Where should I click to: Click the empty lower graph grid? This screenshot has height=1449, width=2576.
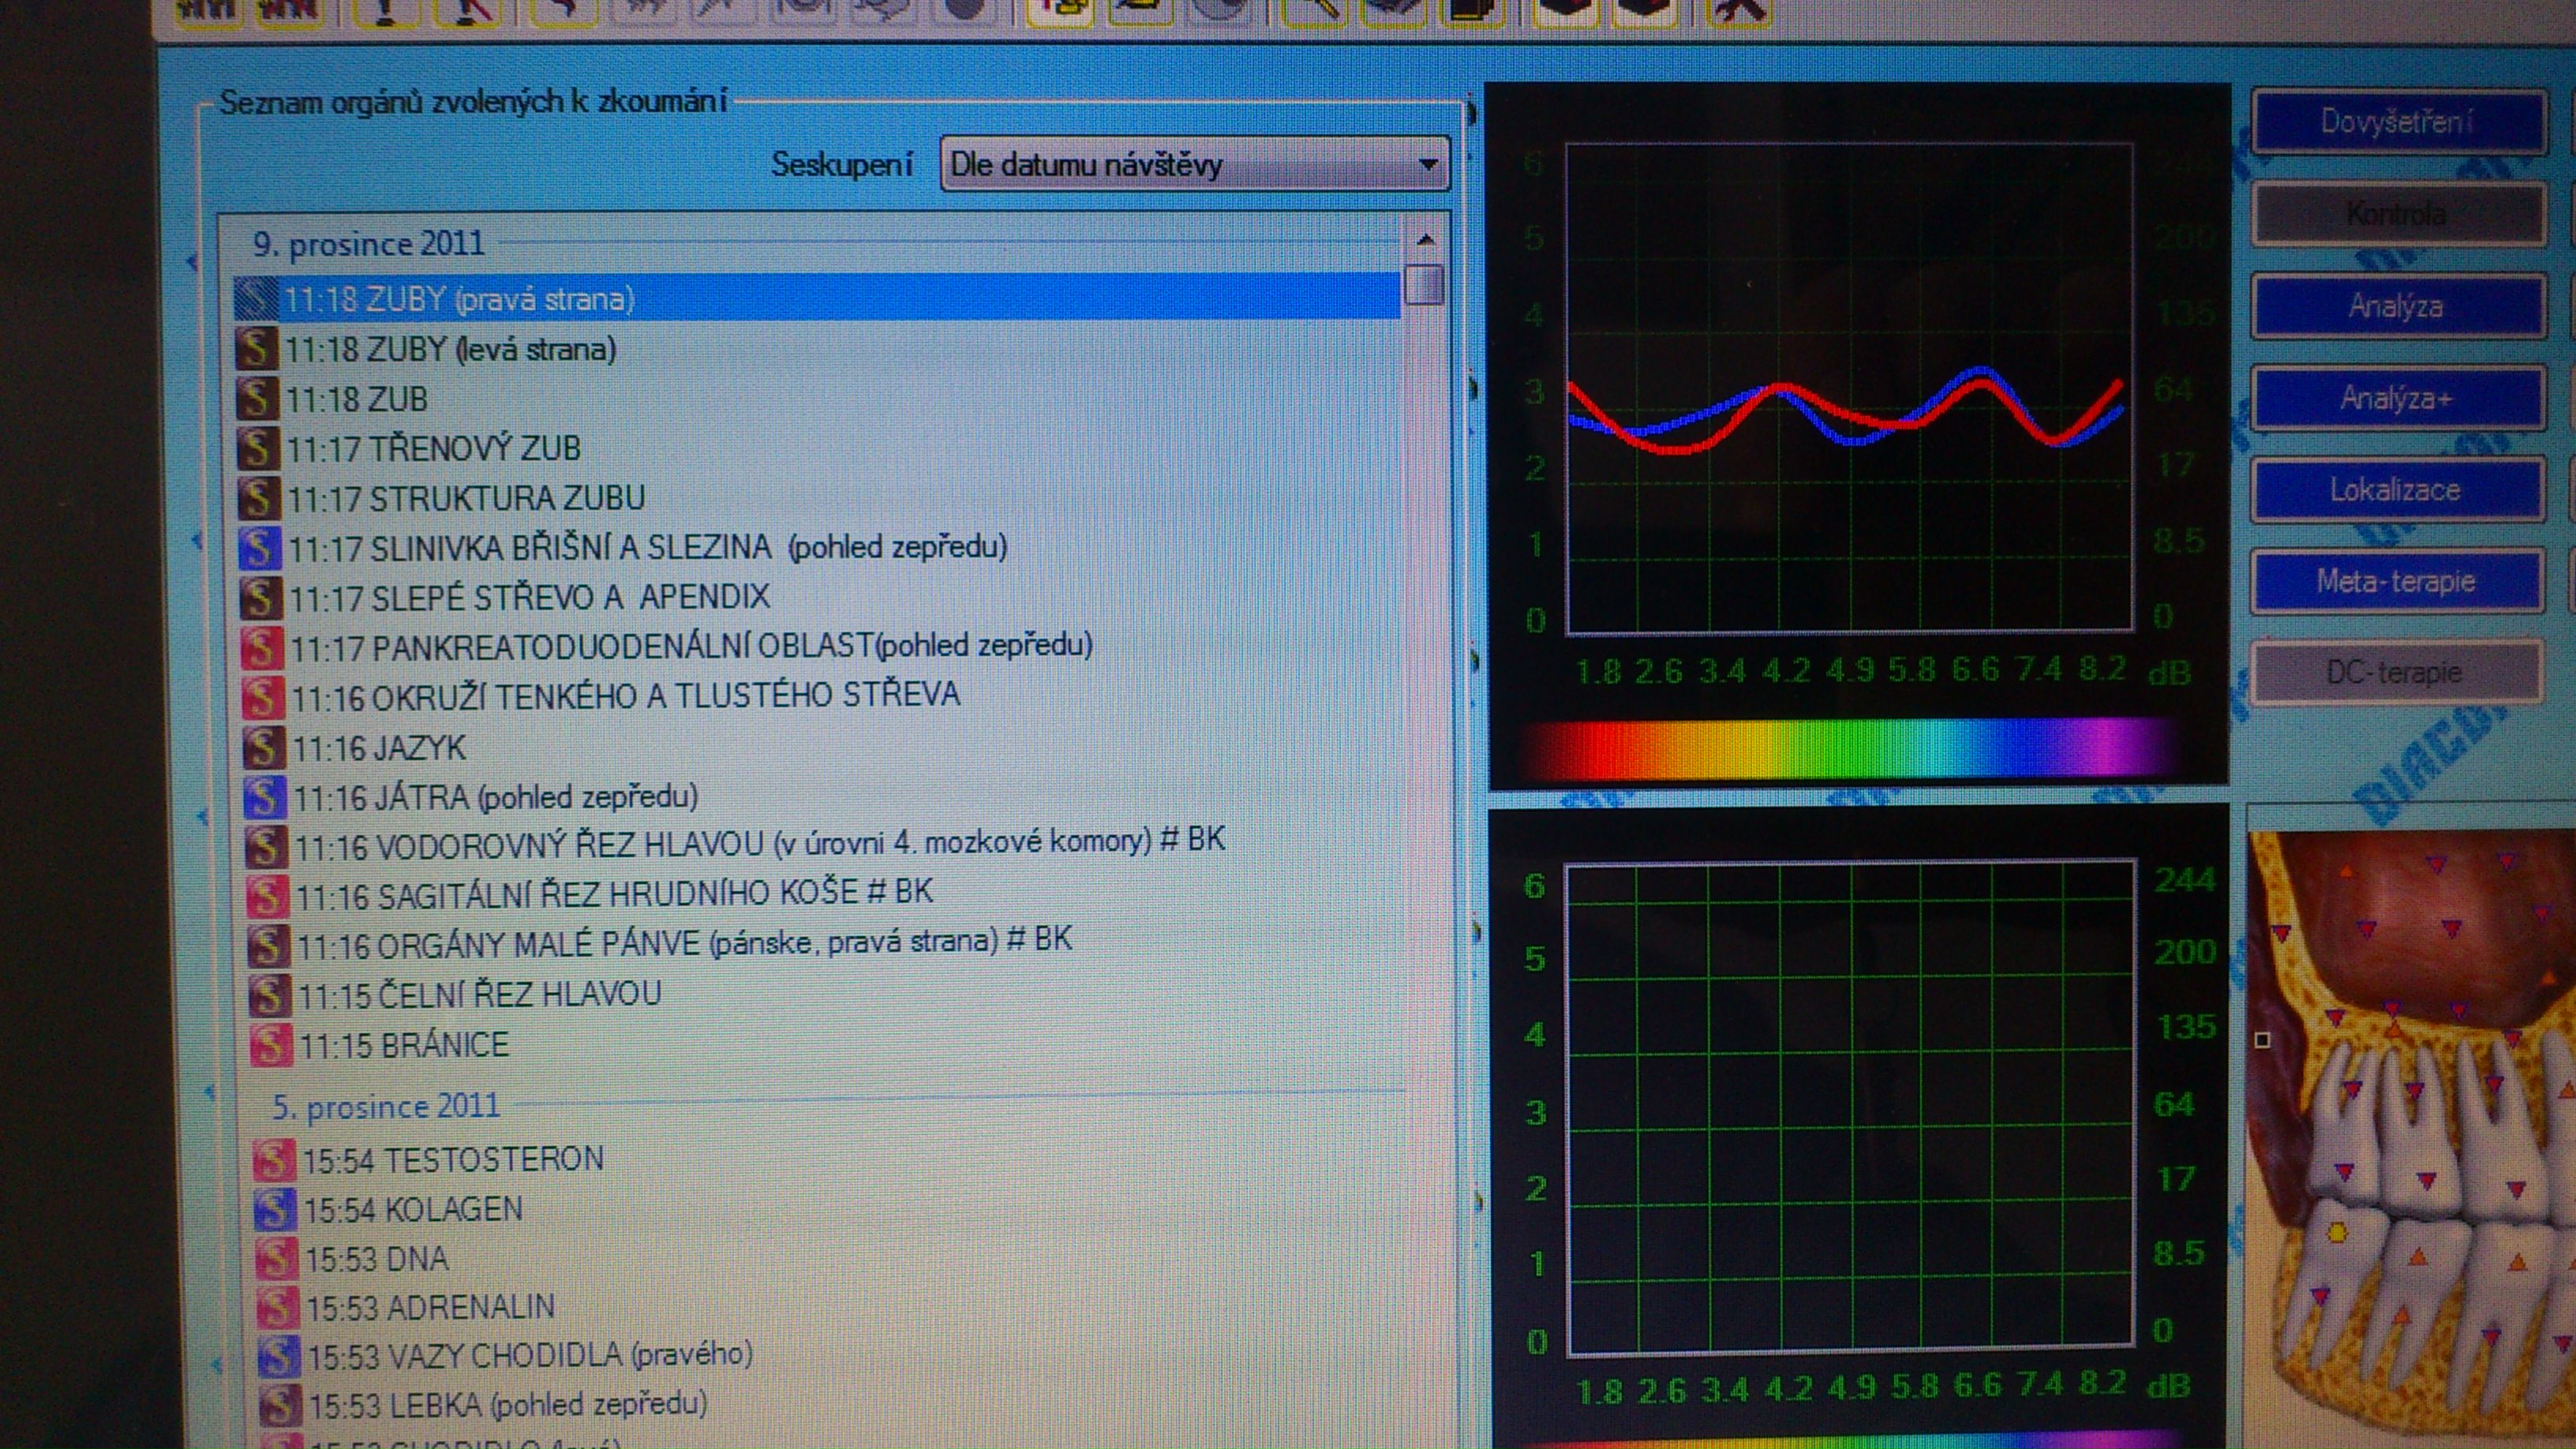point(1850,1107)
